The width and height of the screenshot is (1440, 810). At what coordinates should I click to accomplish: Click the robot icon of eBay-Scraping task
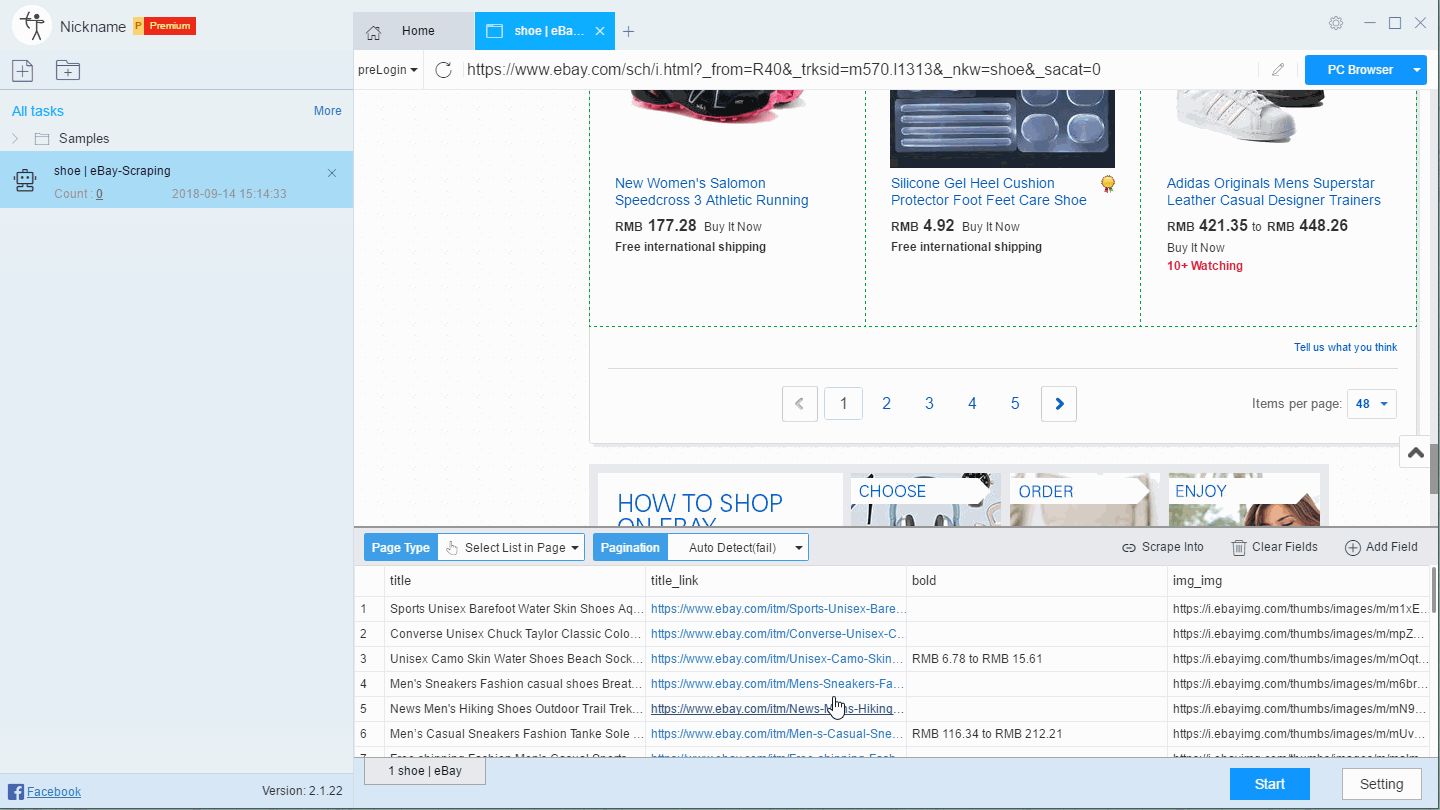[x=25, y=181]
